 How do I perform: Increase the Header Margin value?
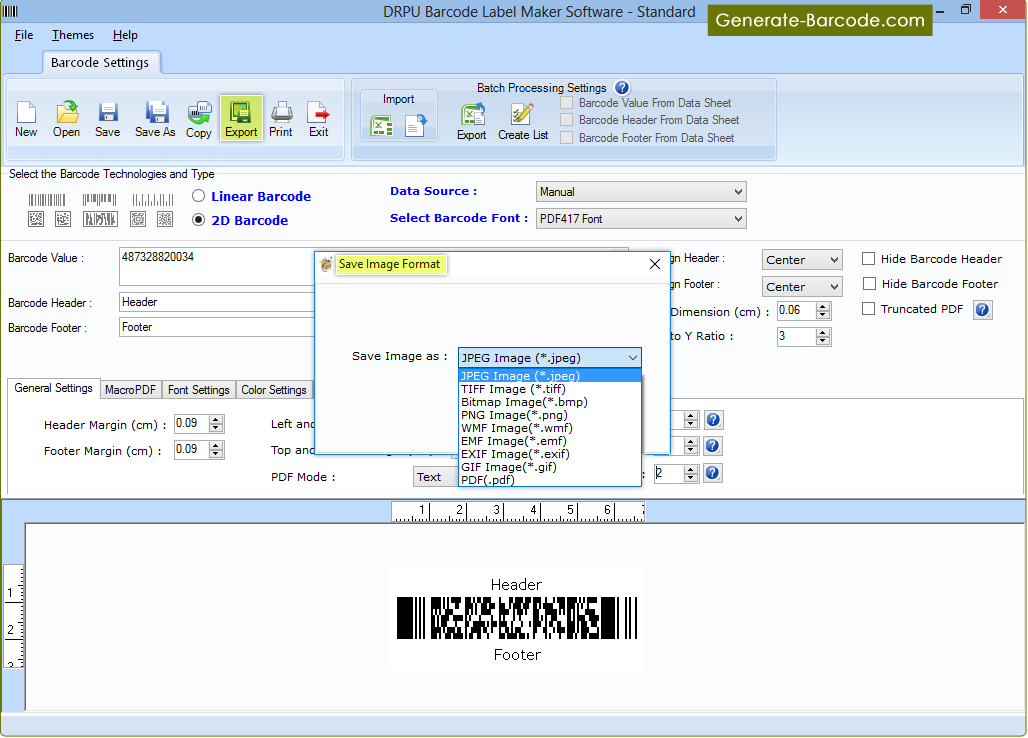(x=216, y=419)
